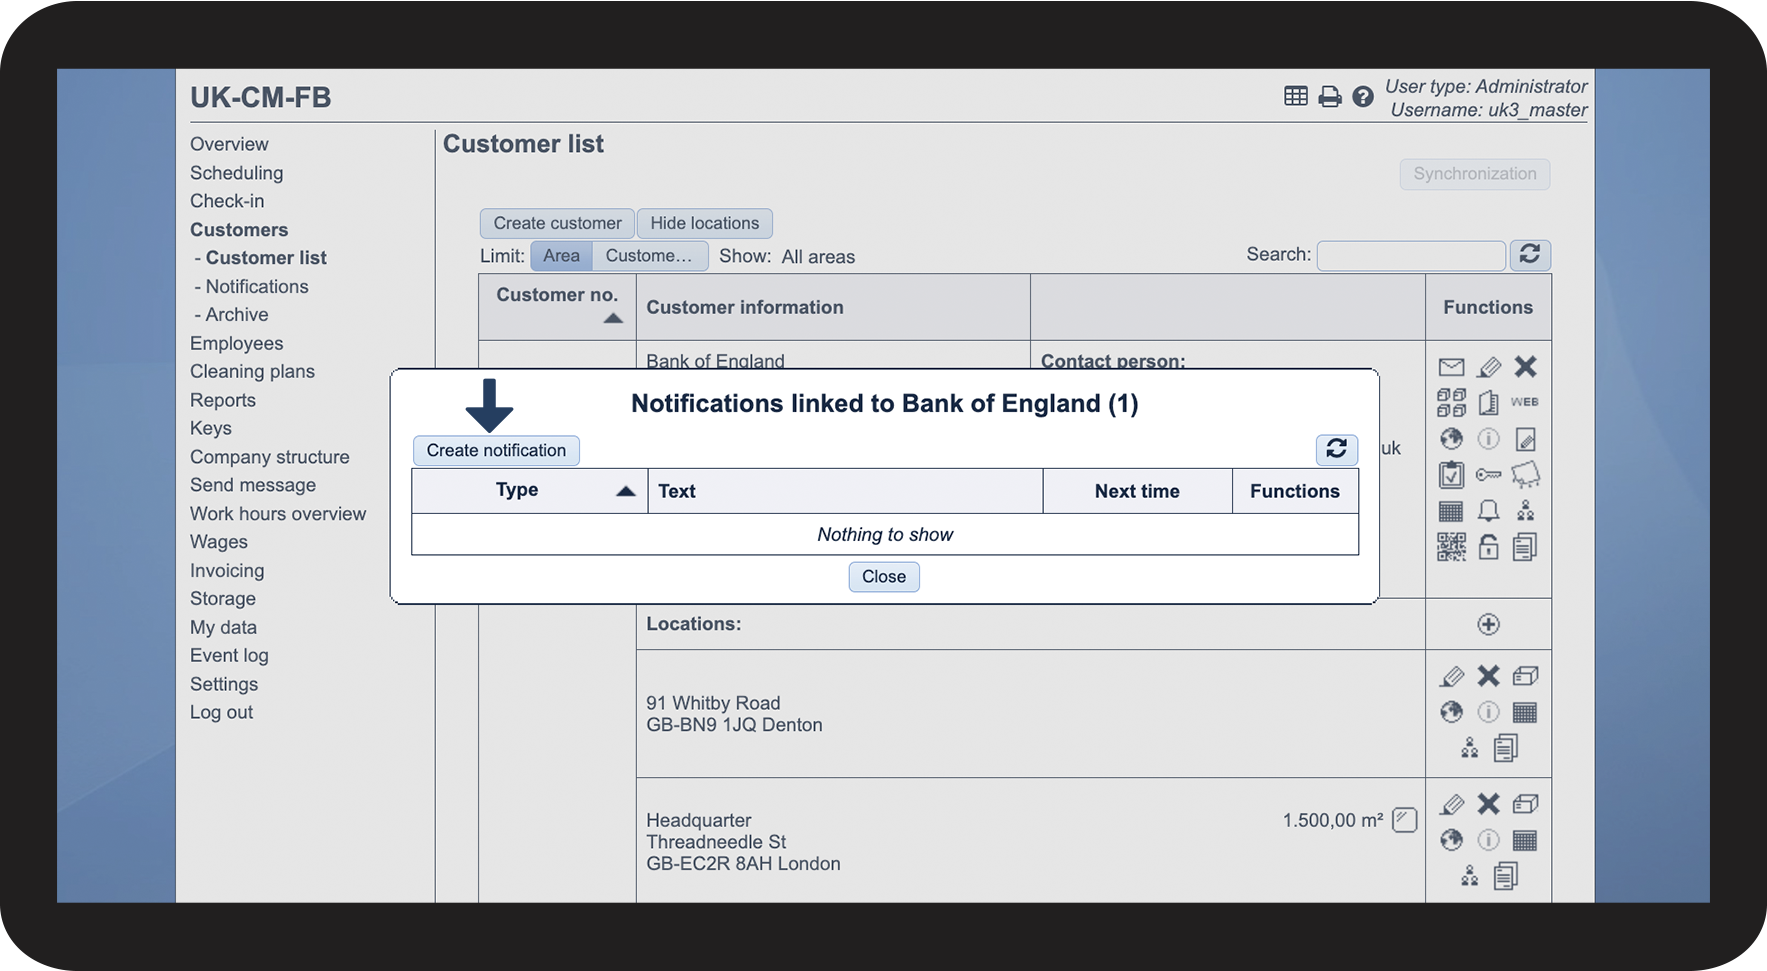Viewport: 1767px width, 971px height.
Task: Click the clipboard checkmark icon in customer functions
Action: pyautogui.click(x=1451, y=475)
